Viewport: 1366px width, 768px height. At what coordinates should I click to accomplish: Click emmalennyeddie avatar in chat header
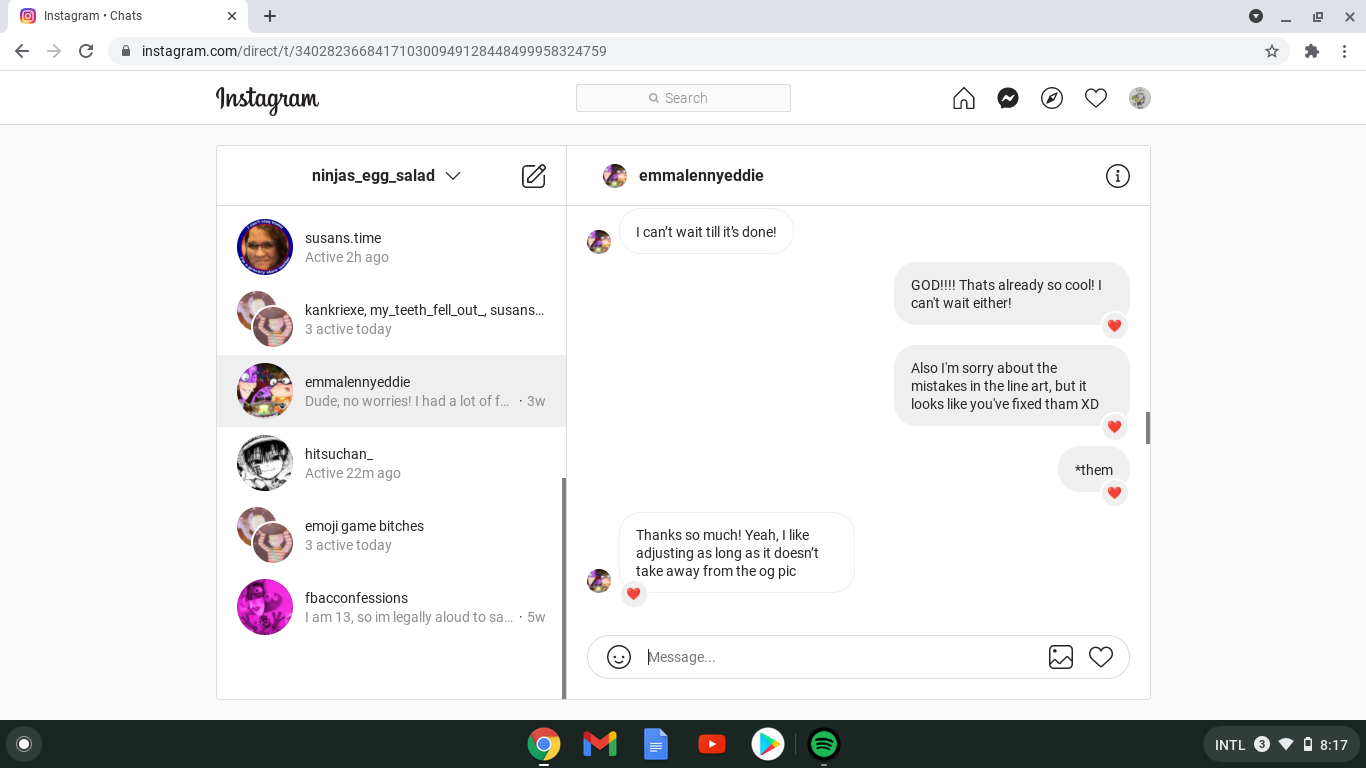615,176
